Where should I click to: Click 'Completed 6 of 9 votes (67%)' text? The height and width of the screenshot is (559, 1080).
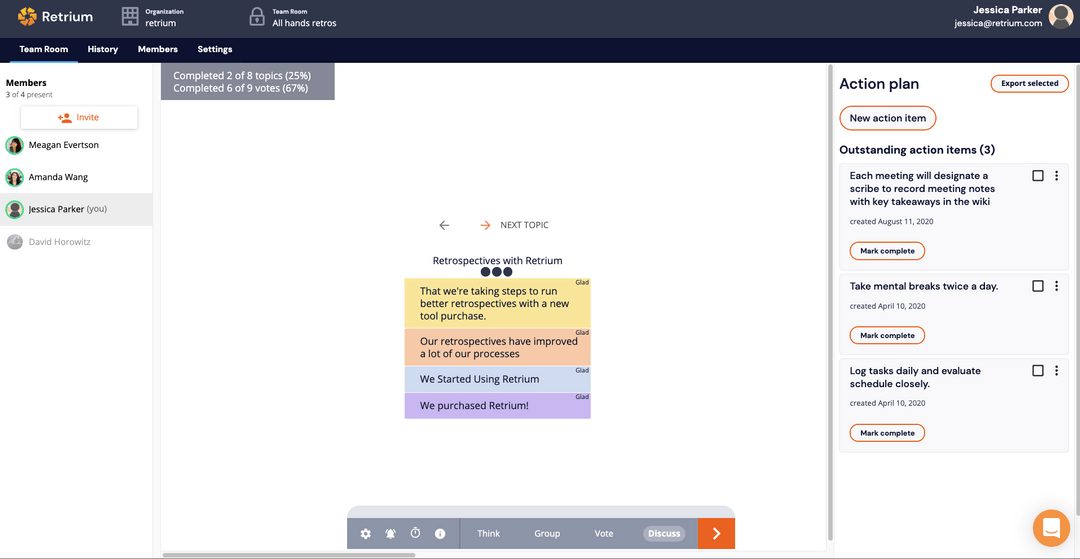point(240,88)
